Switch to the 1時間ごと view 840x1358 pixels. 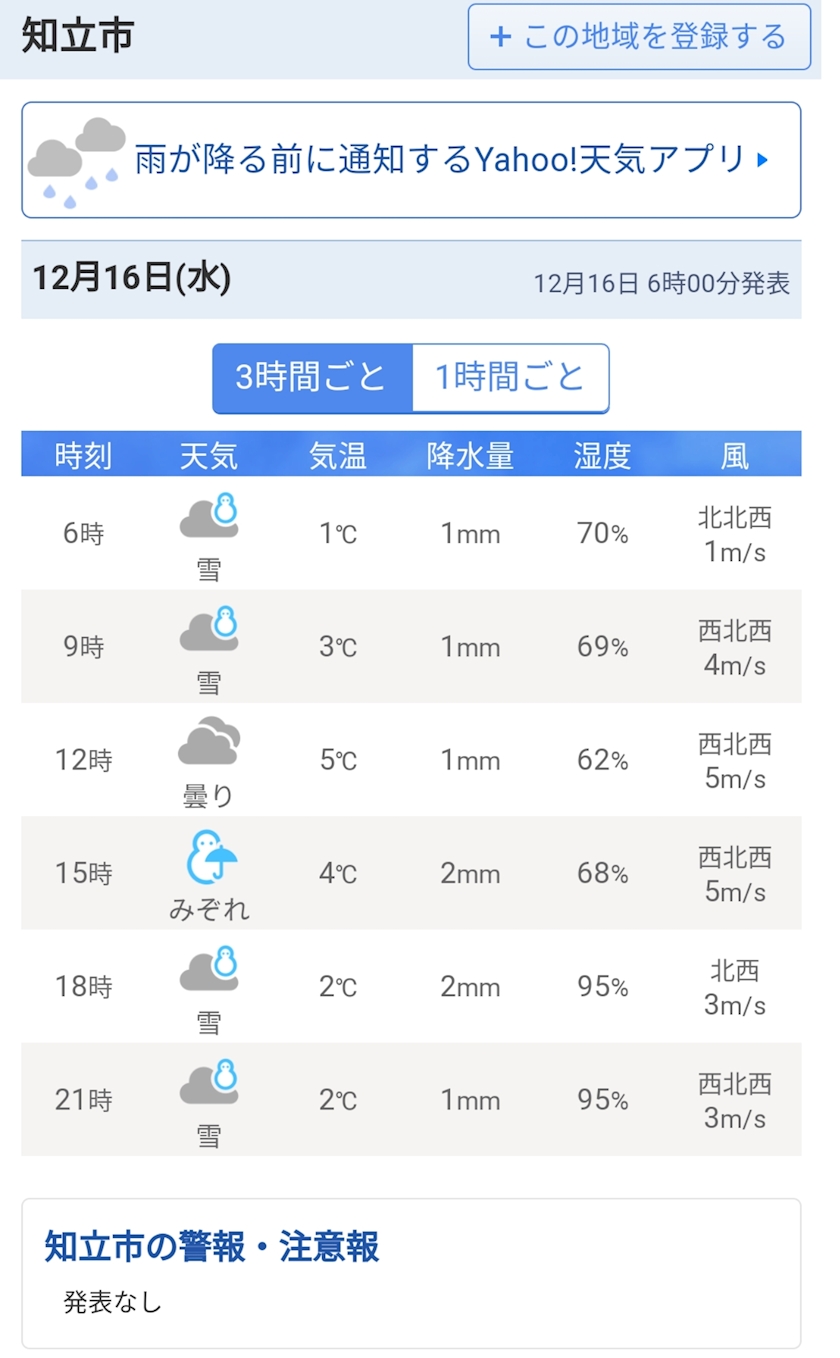(510, 378)
